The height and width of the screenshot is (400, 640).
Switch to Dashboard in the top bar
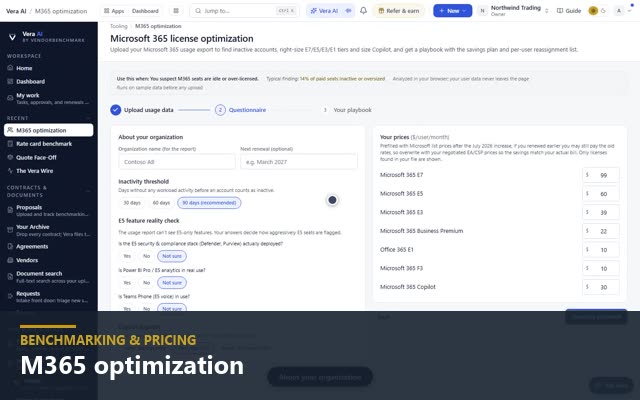(145, 11)
